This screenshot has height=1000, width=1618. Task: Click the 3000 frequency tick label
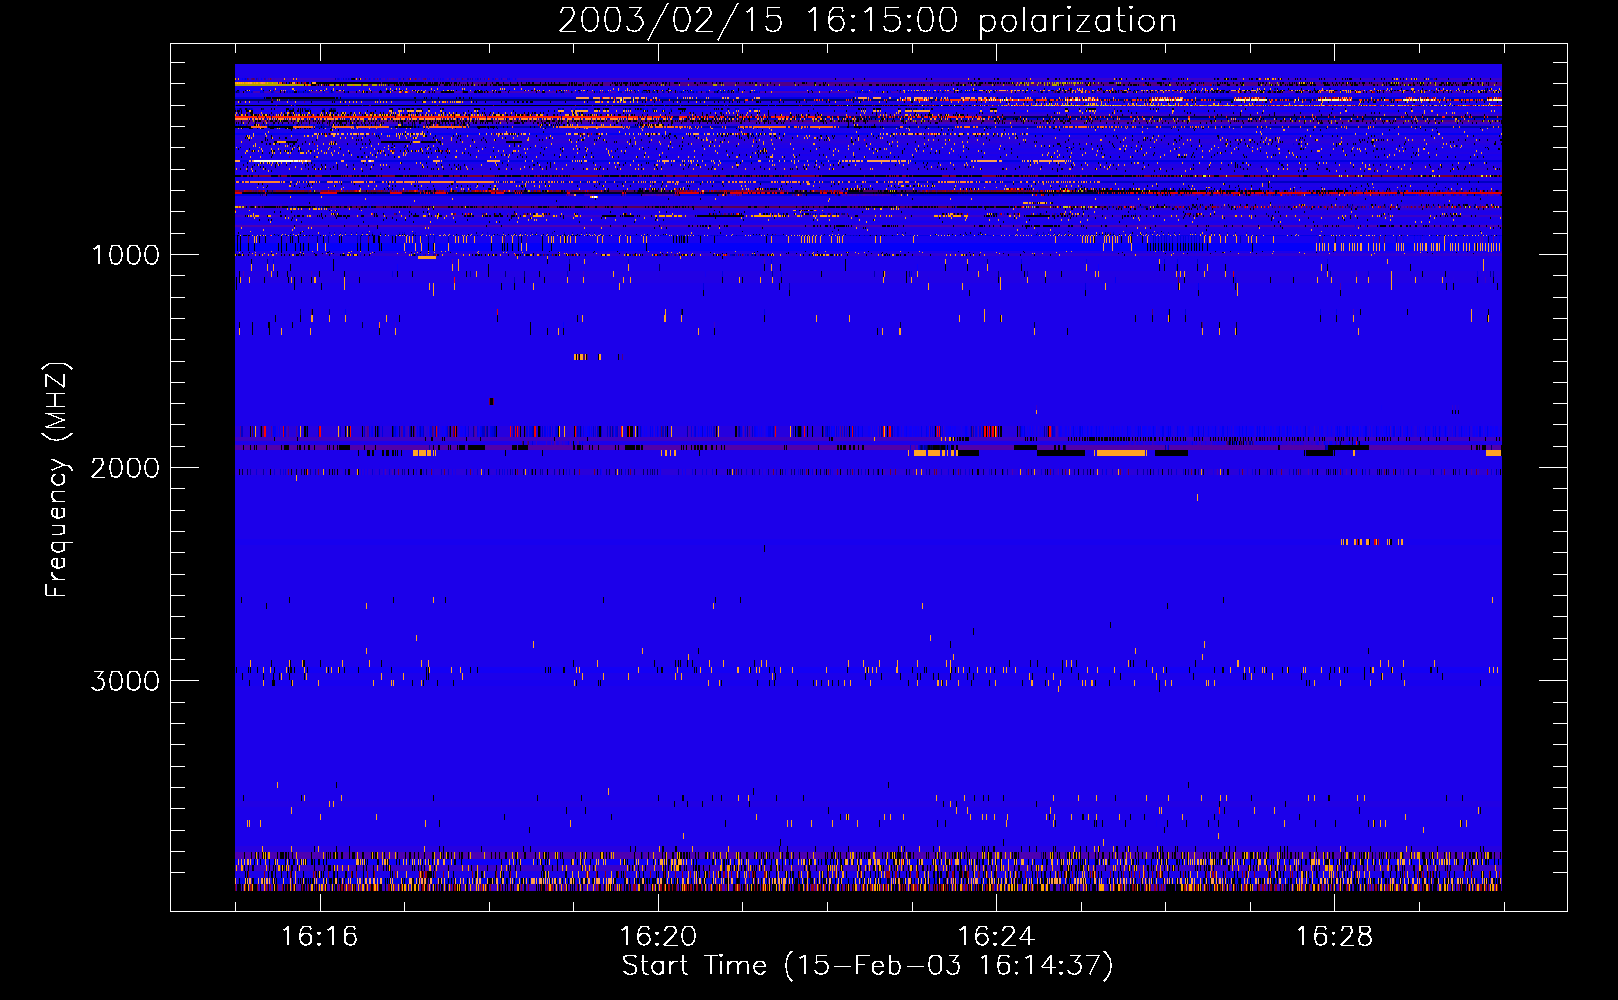pos(125,681)
